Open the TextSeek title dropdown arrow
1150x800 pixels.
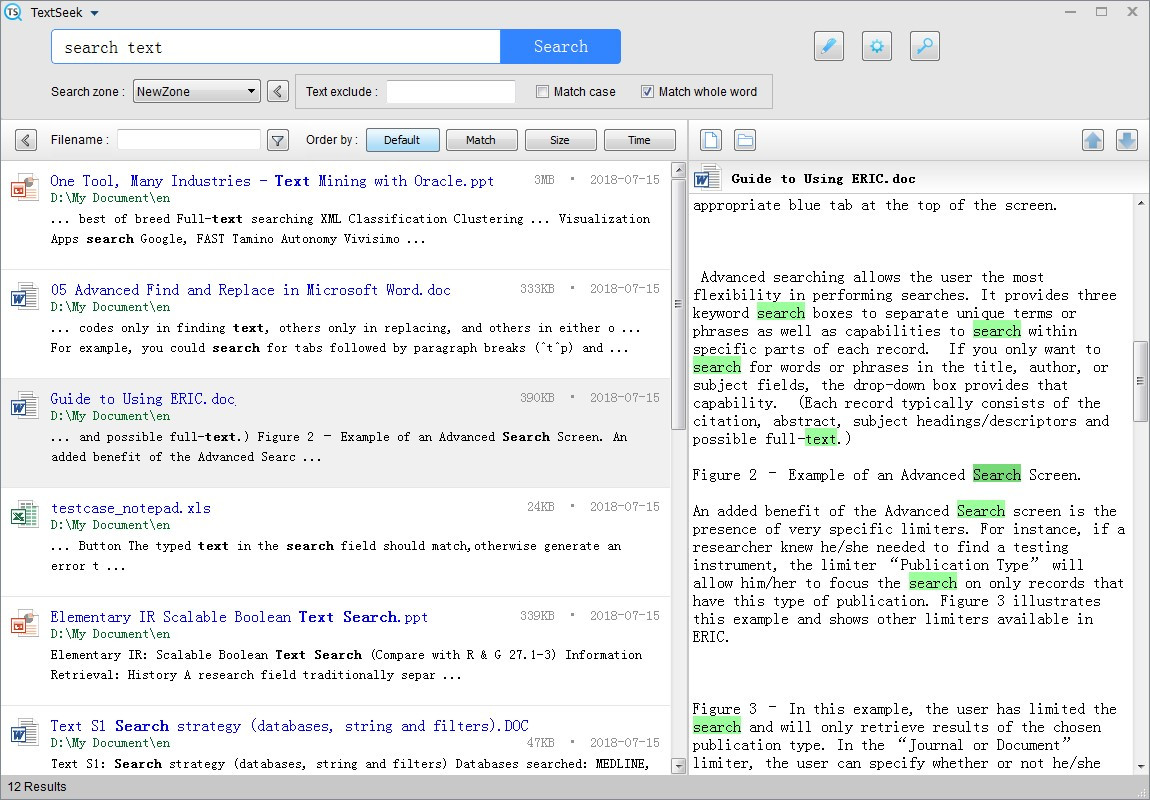(95, 13)
